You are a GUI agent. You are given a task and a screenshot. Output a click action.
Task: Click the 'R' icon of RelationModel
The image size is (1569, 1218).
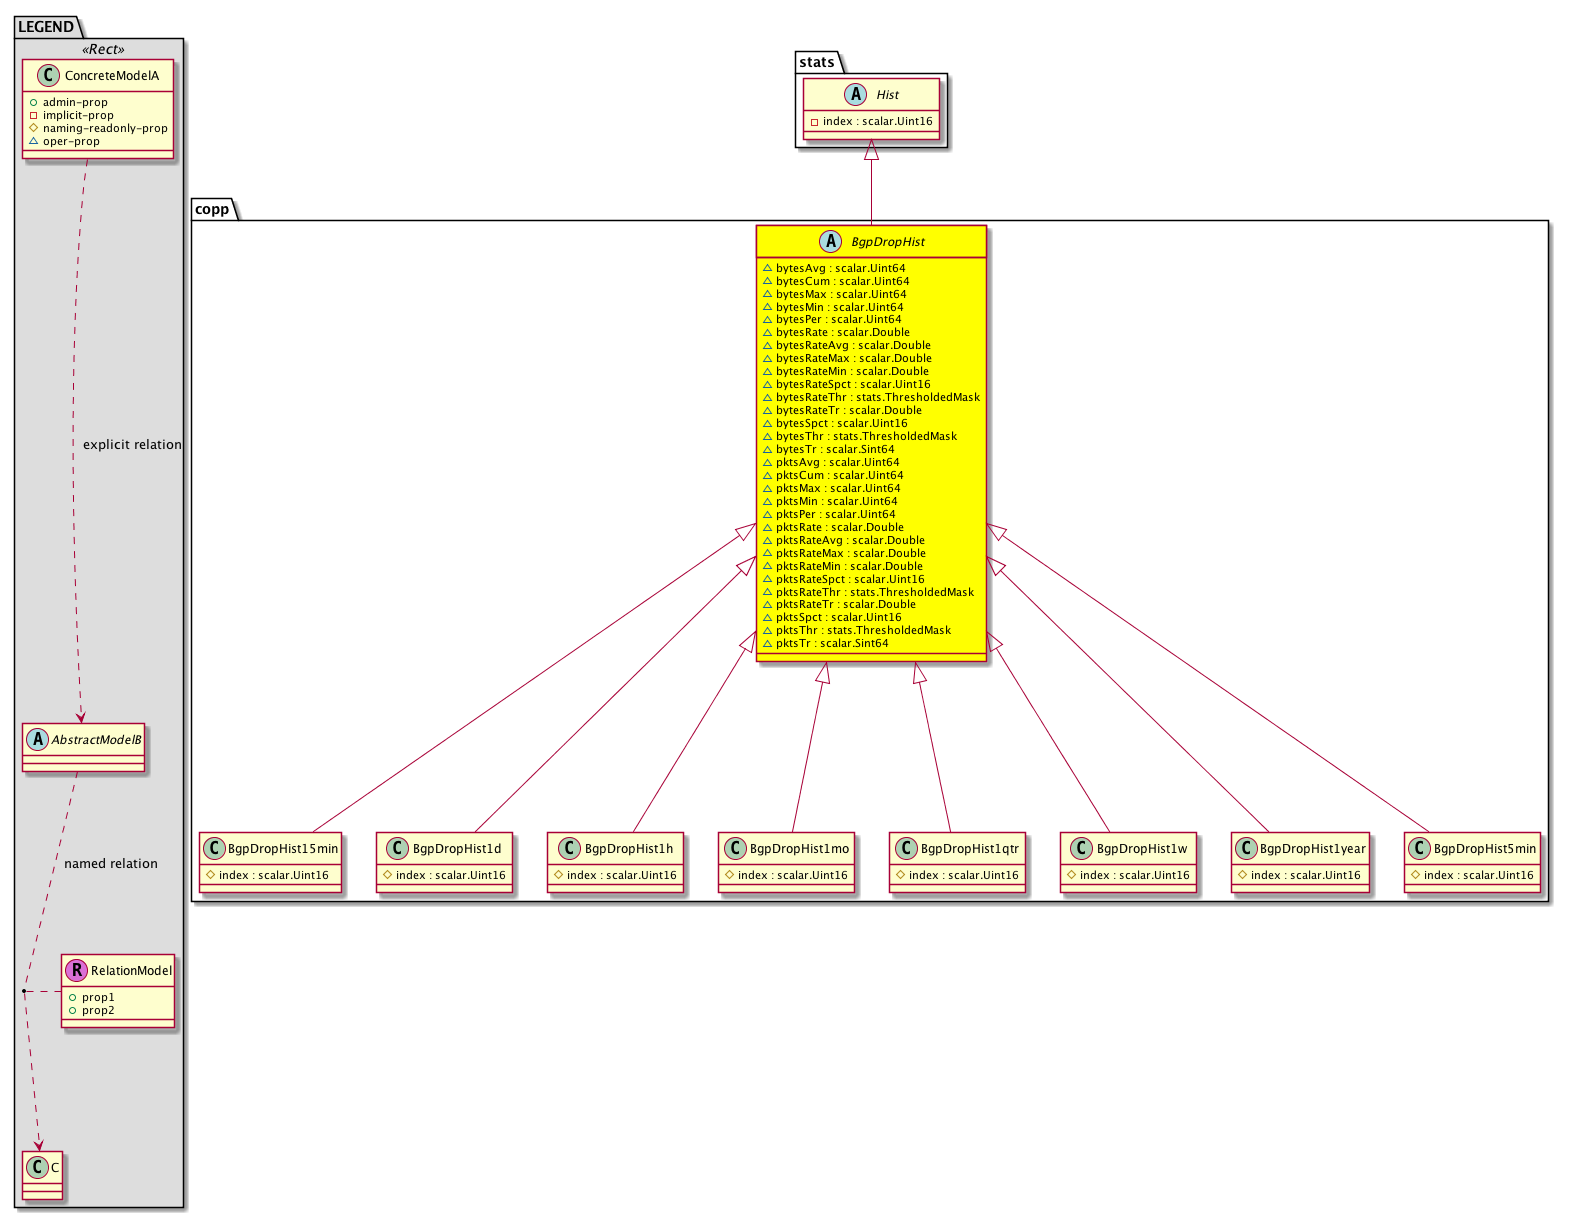coord(76,970)
